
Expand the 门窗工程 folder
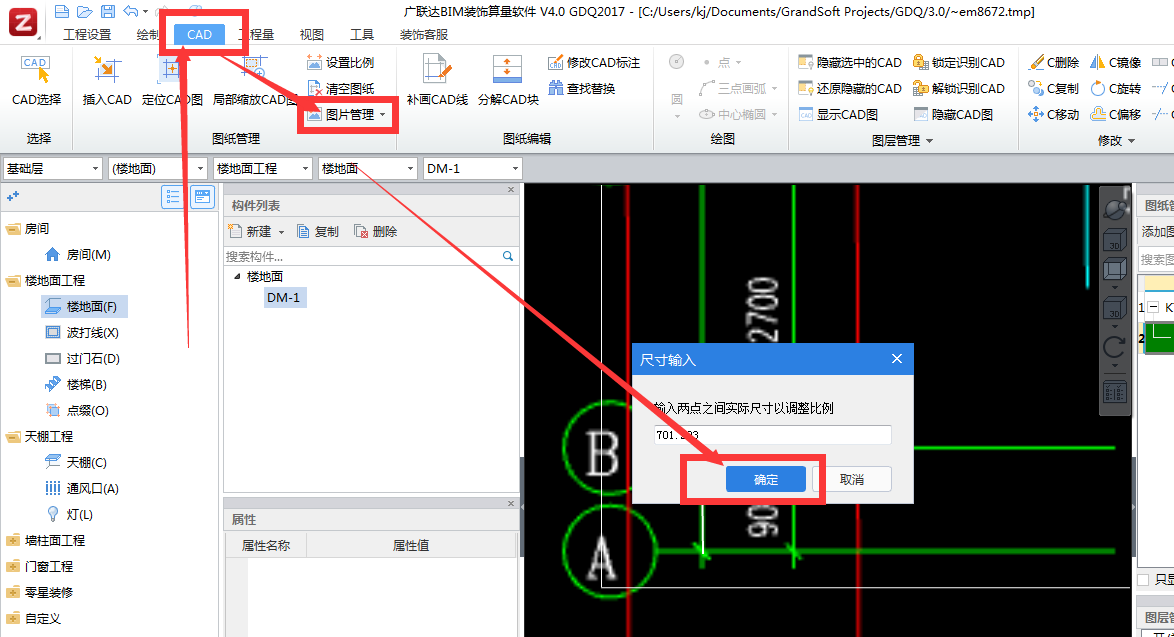coord(13,567)
